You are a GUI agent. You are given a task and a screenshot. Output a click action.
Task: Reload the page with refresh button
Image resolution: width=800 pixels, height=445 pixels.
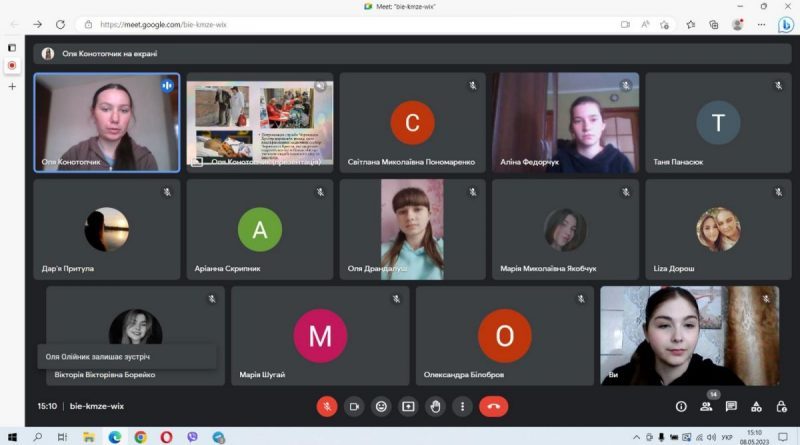tap(60, 24)
